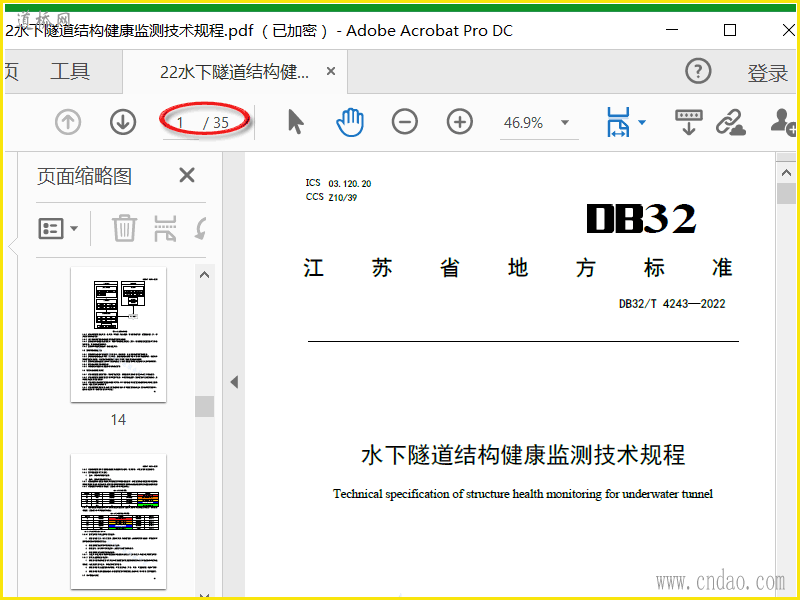Viewport: 800px width, 600px height.
Task: Collapse the navigation pane with left triangle
Action: [234, 382]
